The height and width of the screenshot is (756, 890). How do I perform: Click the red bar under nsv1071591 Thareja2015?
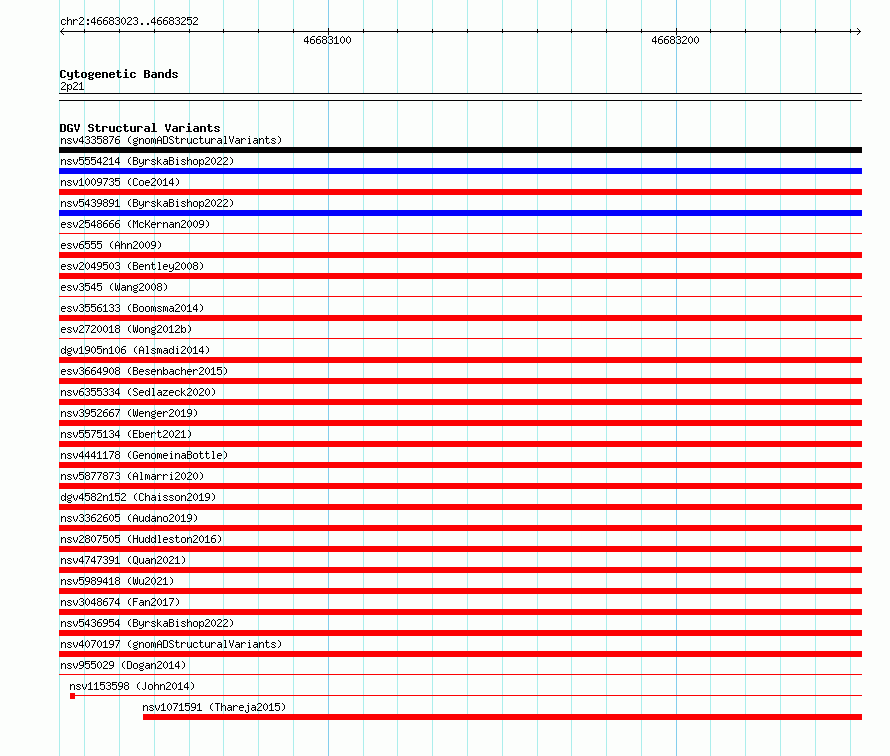(x=502, y=717)
